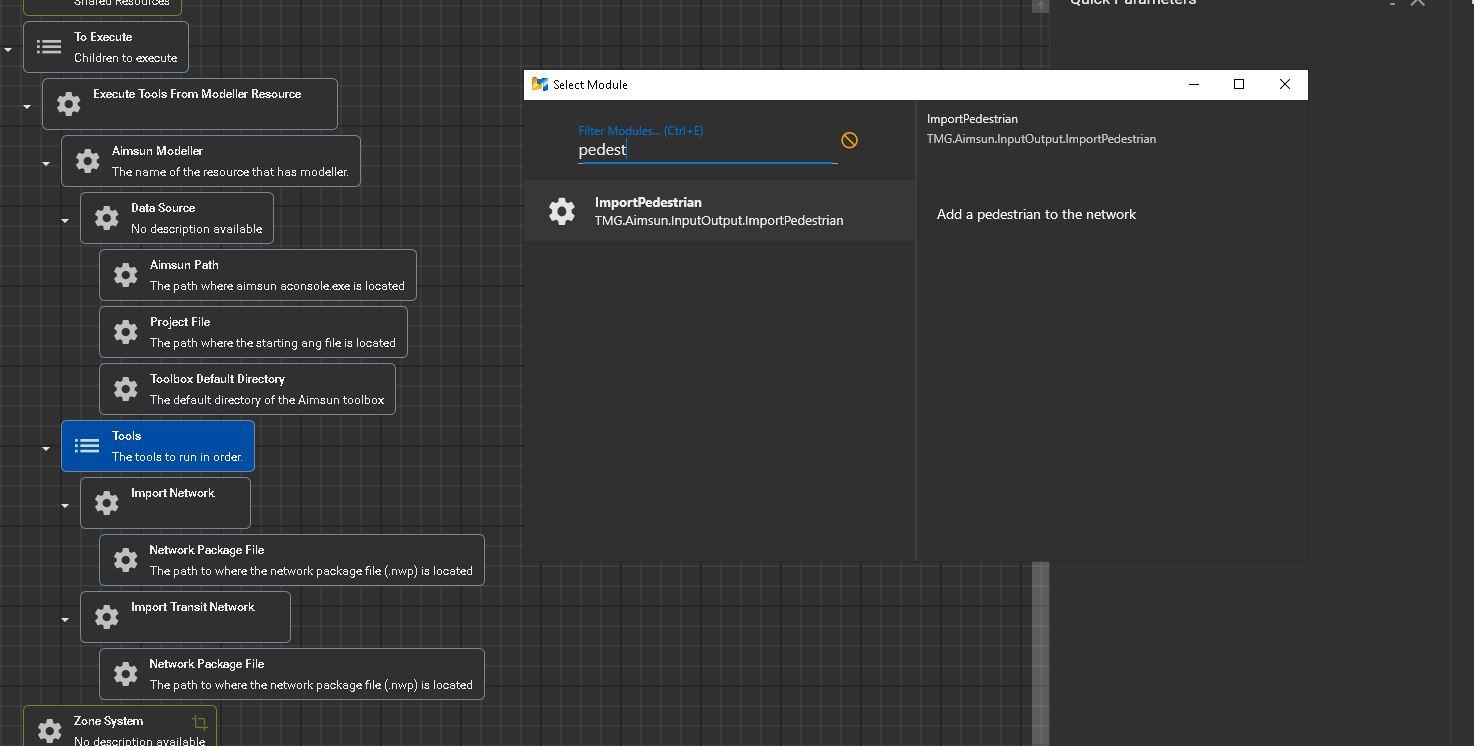Click the Filter Modules search field
Screen dimensions: 1474x746
706,150
